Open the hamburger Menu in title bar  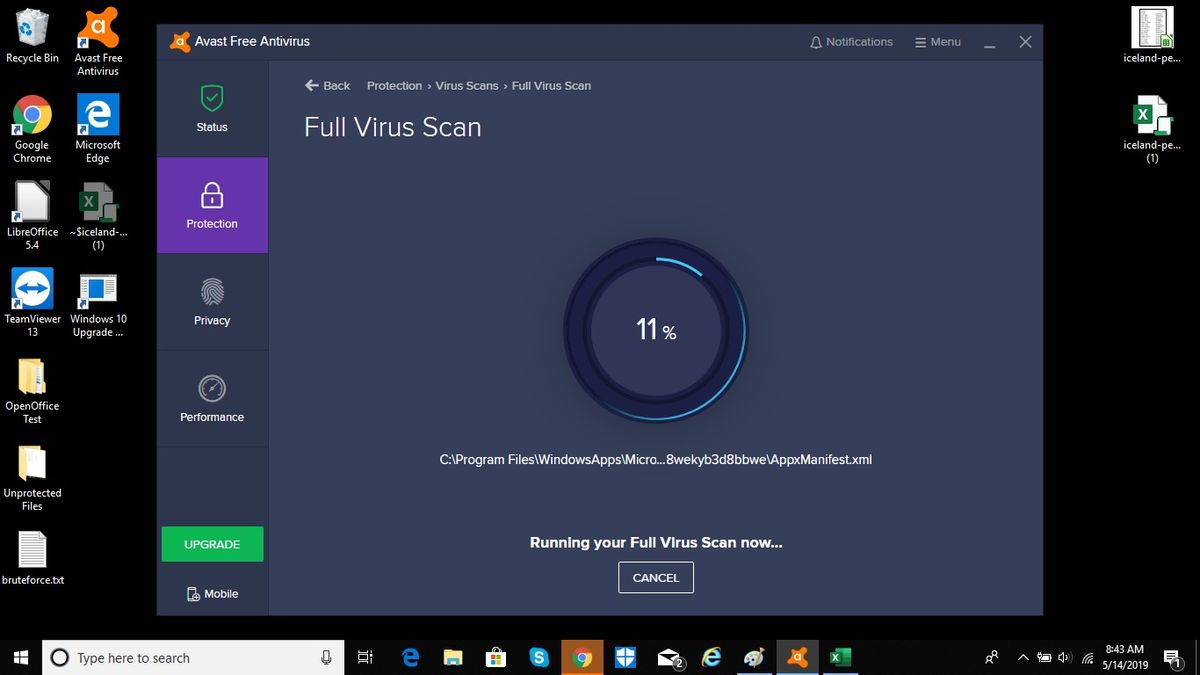(x=937, y=41)
